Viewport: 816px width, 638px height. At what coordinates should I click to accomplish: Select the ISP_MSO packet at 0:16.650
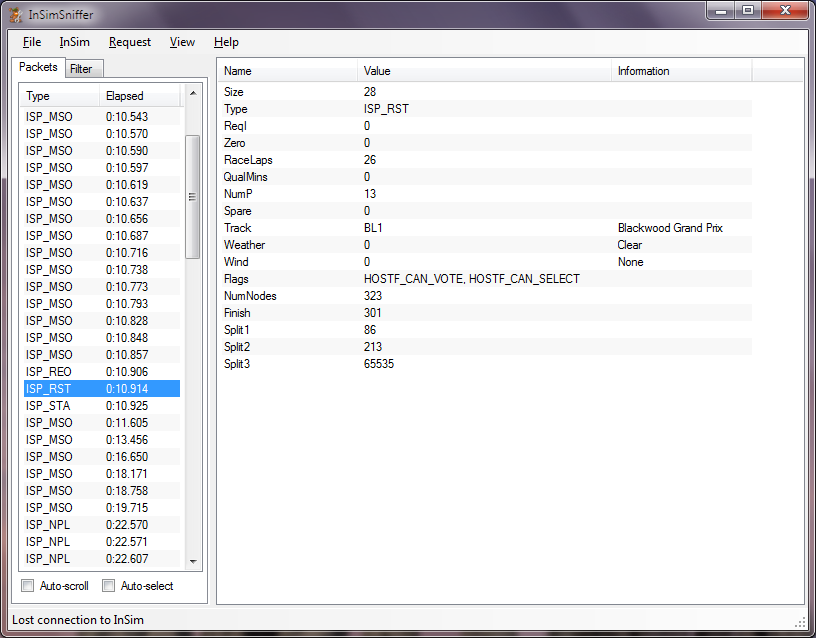coord(102,457)
